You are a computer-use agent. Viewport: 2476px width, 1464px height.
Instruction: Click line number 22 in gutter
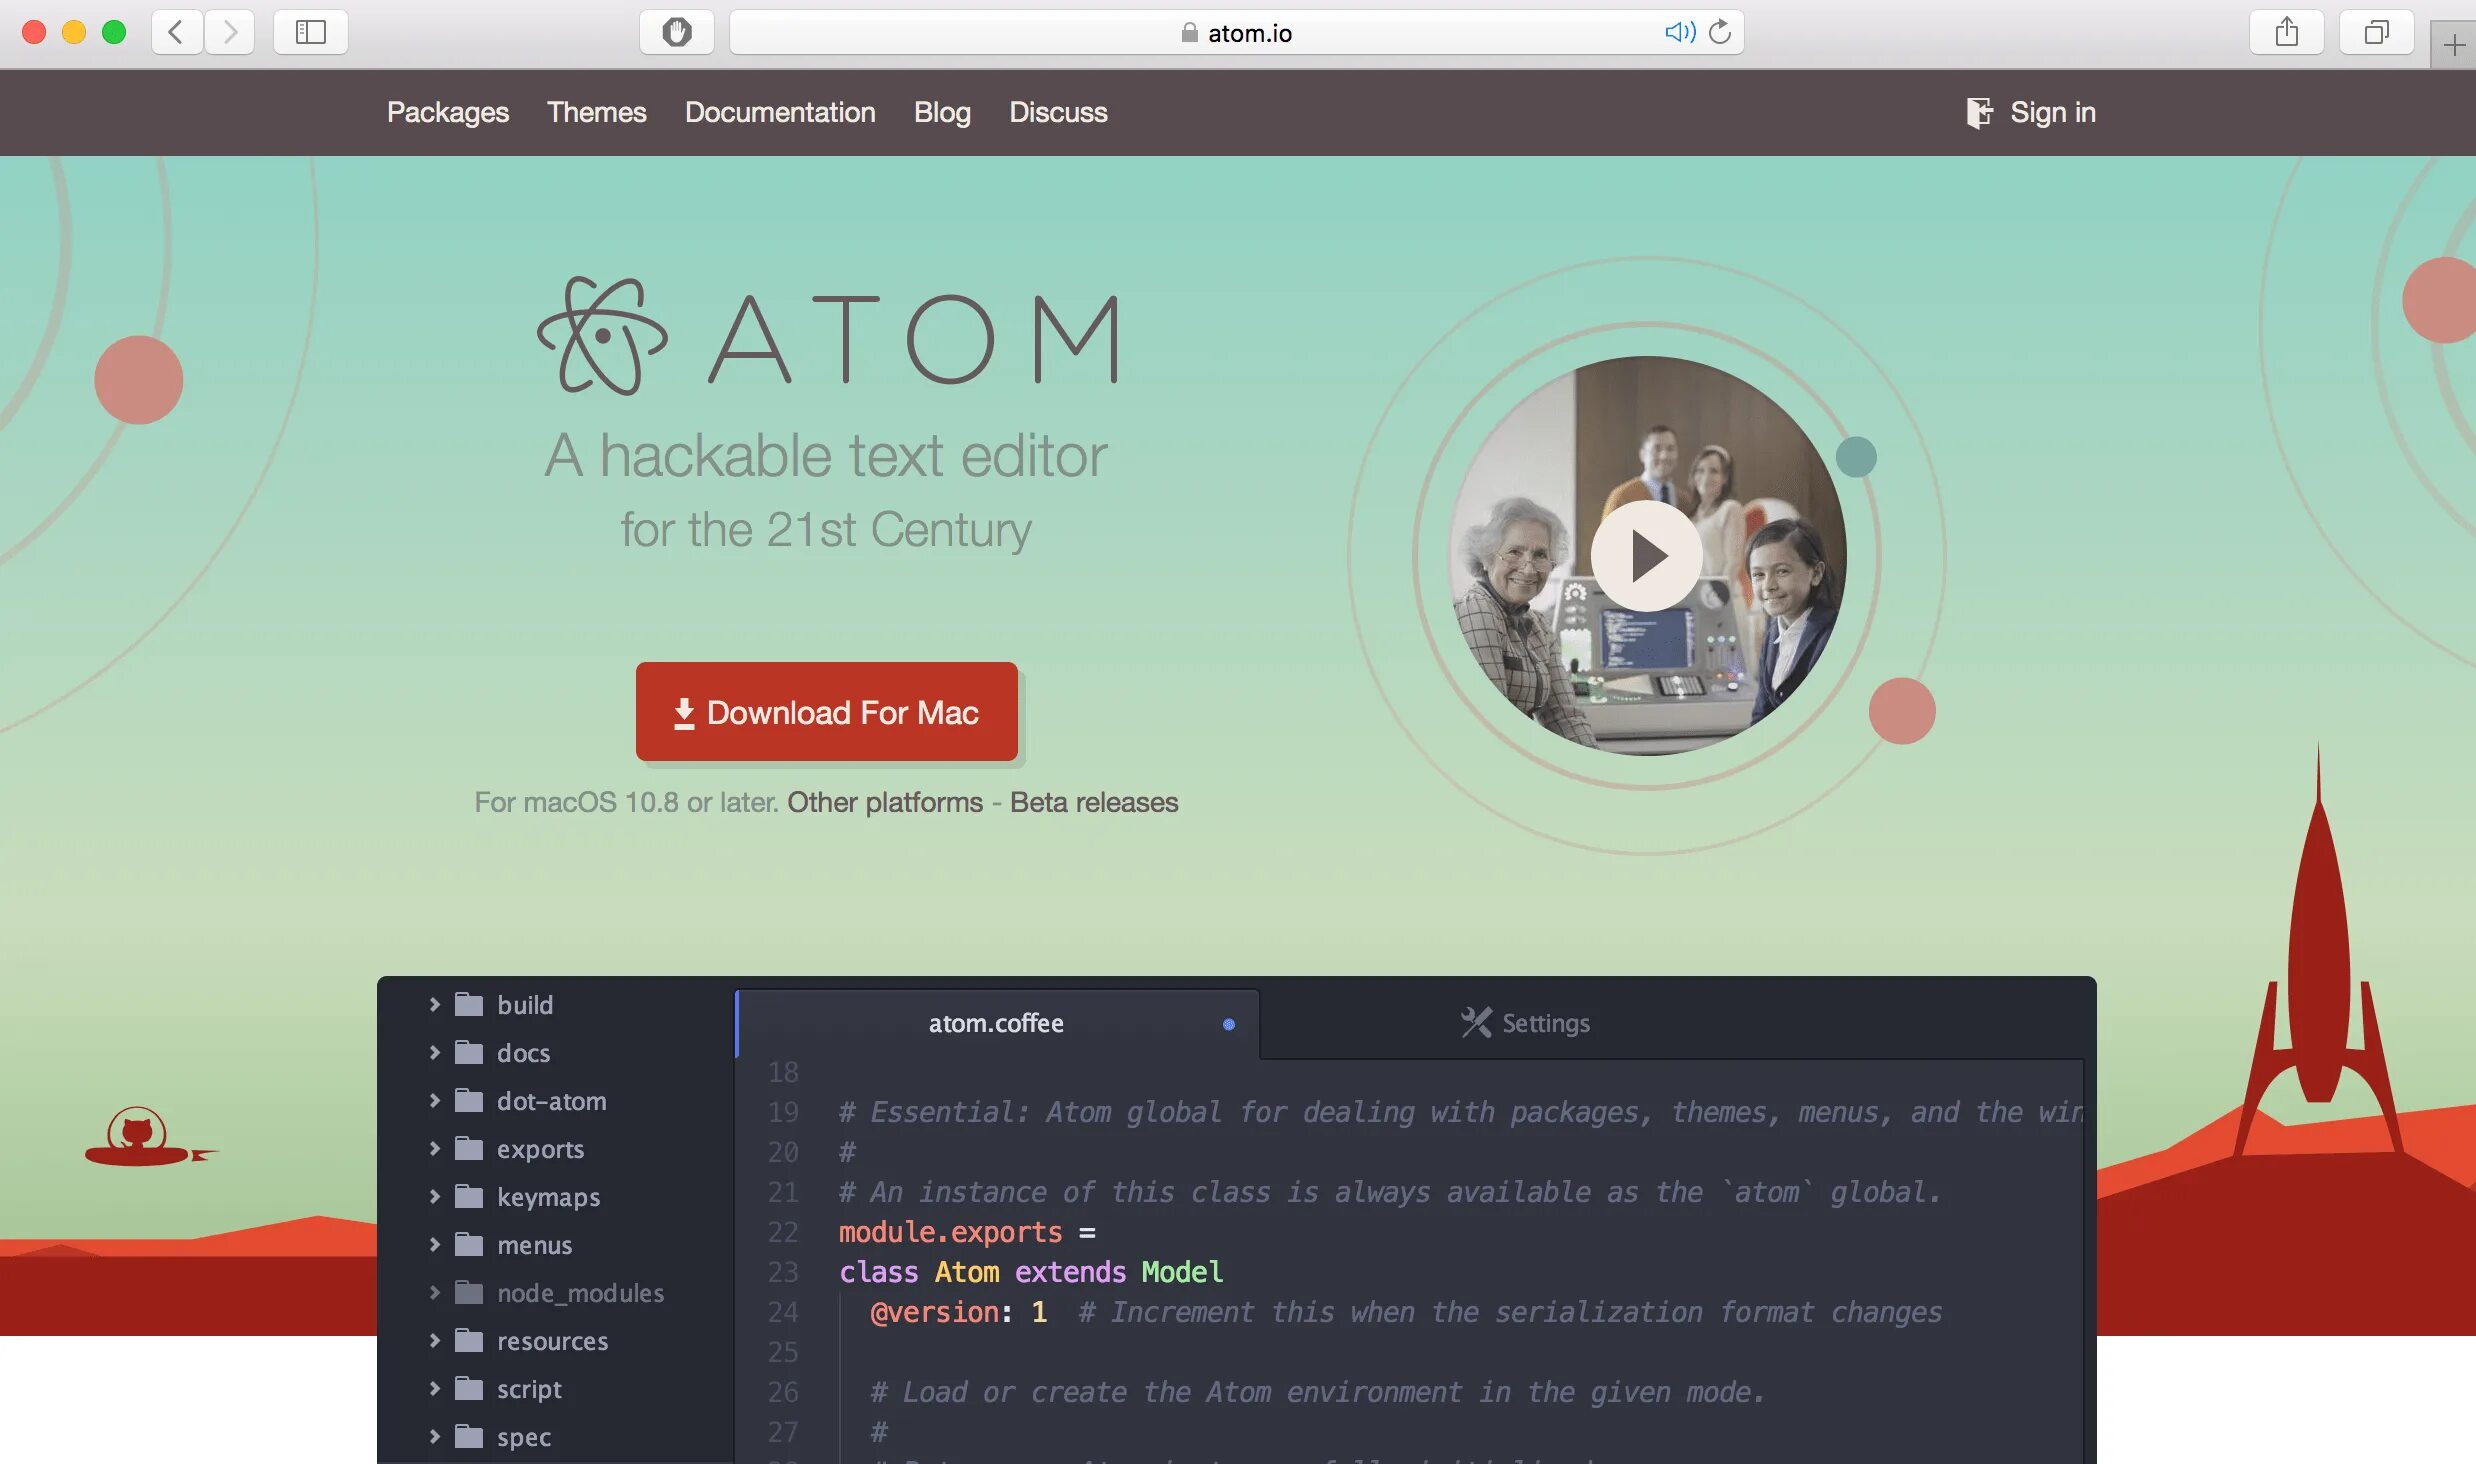(x=783, y=1232)
